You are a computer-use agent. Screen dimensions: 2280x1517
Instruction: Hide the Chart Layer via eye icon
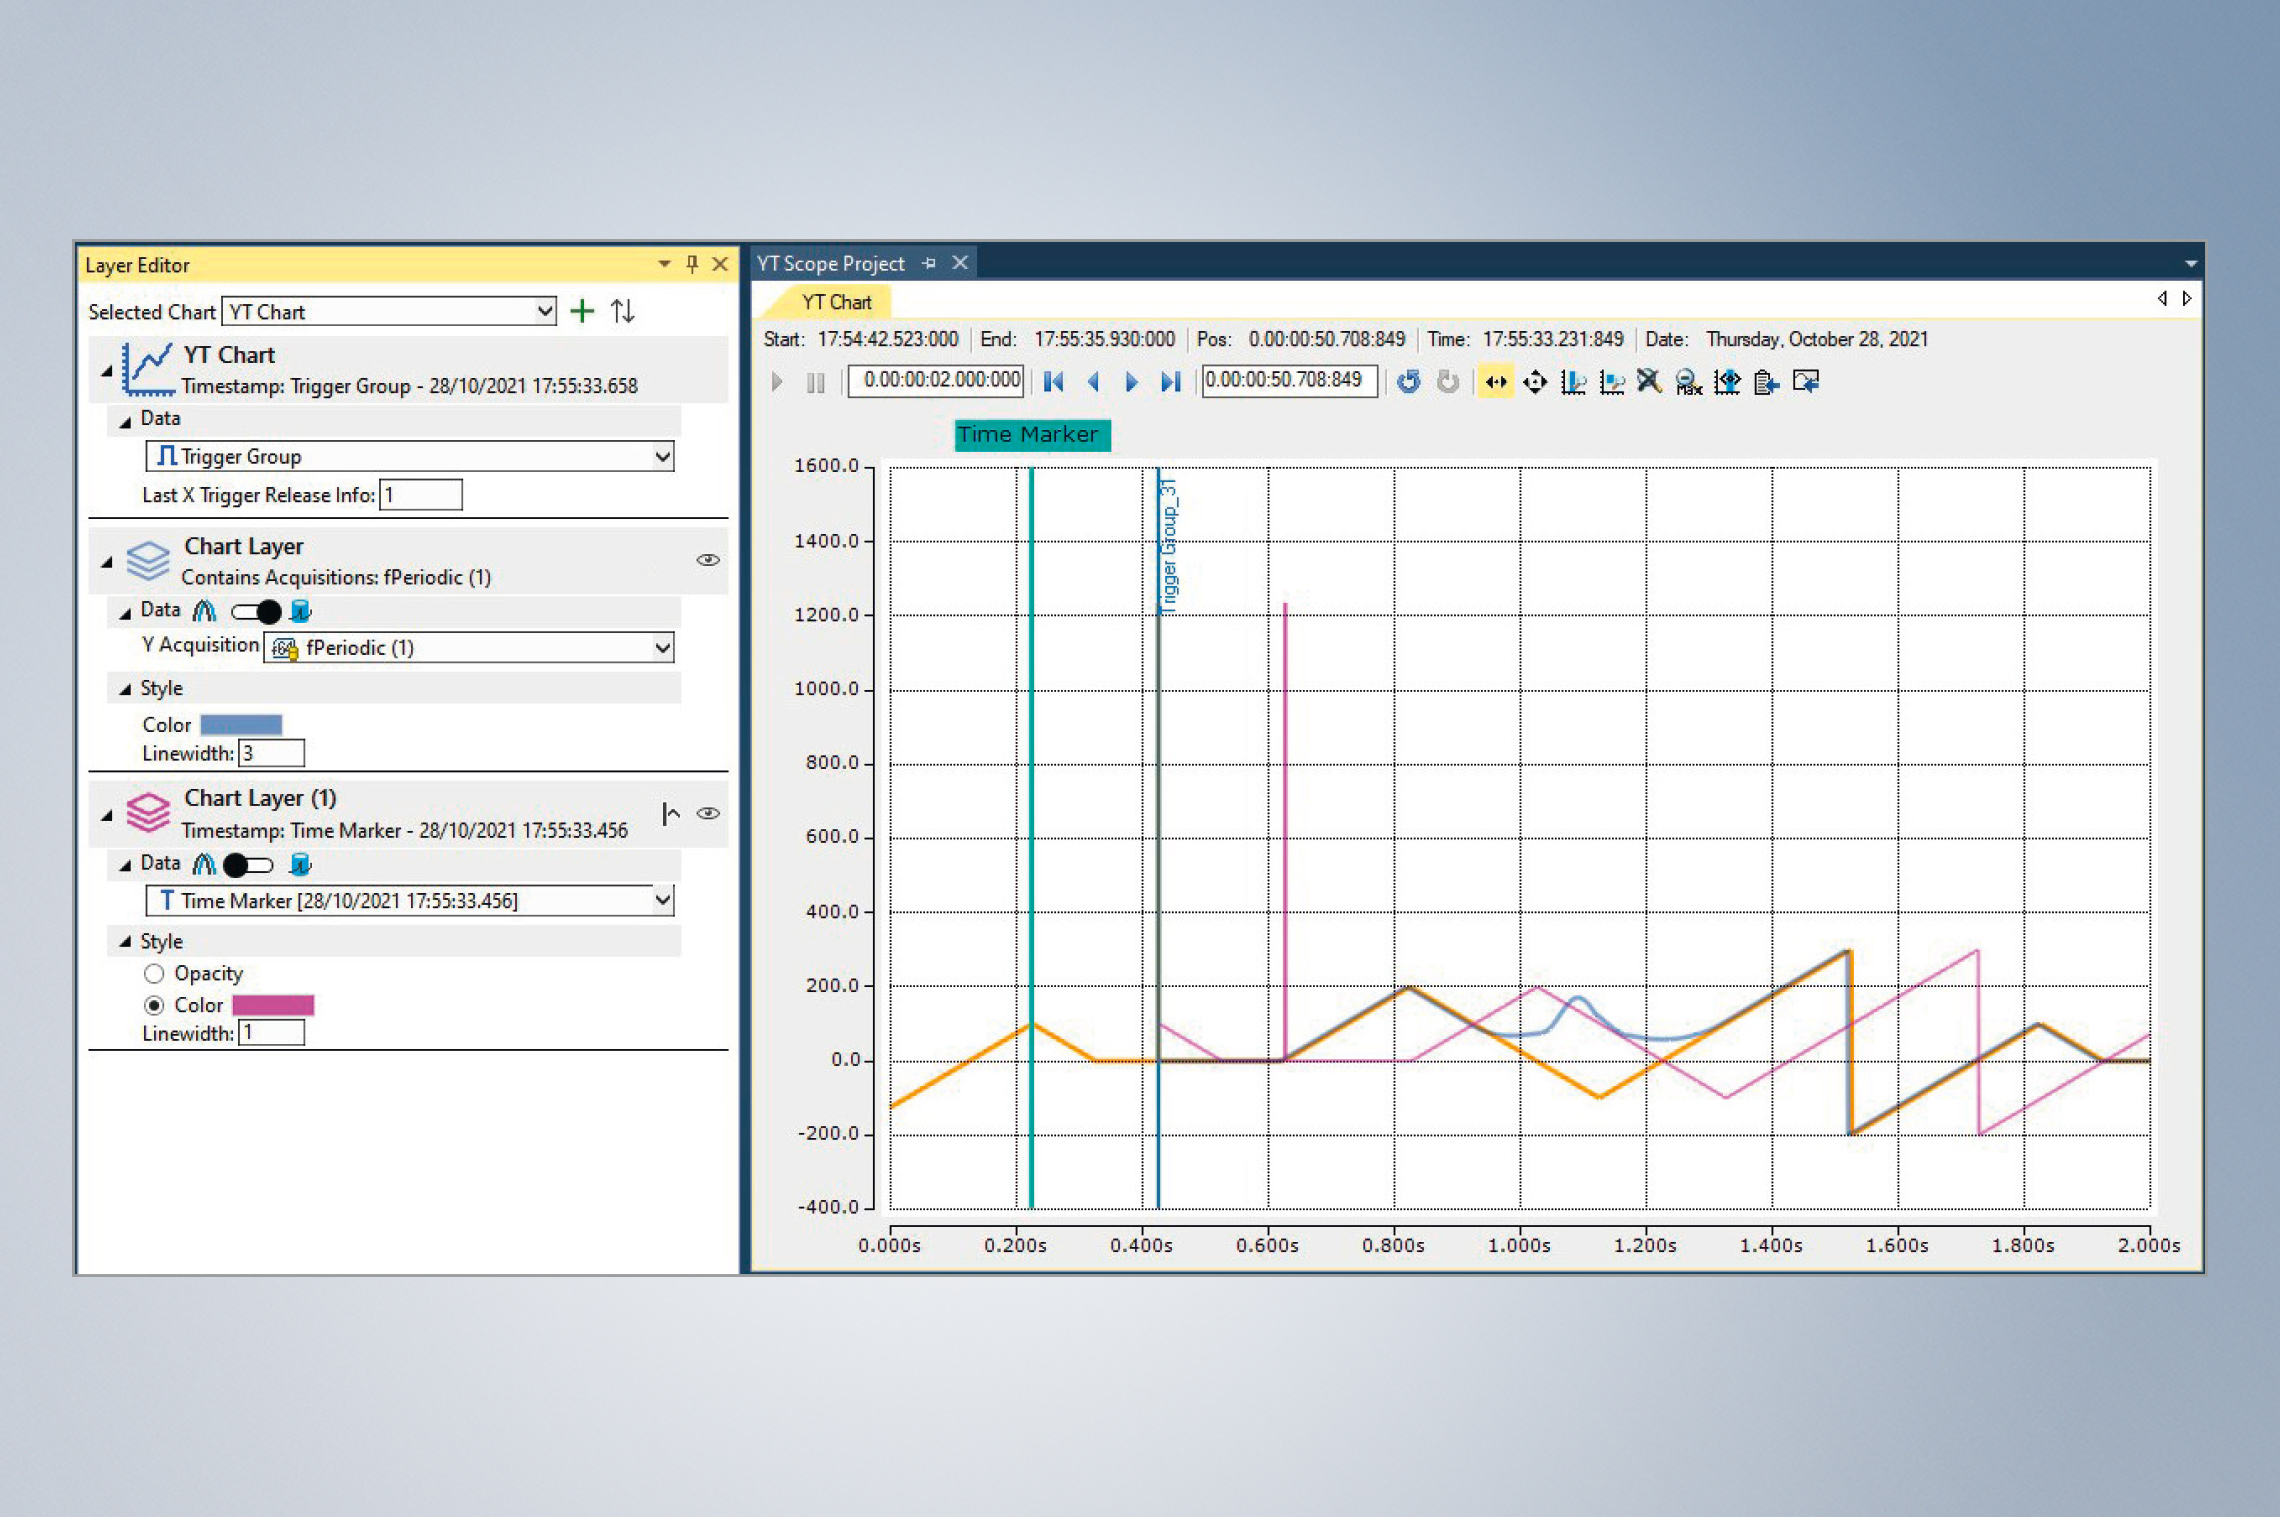pos(708,560)
